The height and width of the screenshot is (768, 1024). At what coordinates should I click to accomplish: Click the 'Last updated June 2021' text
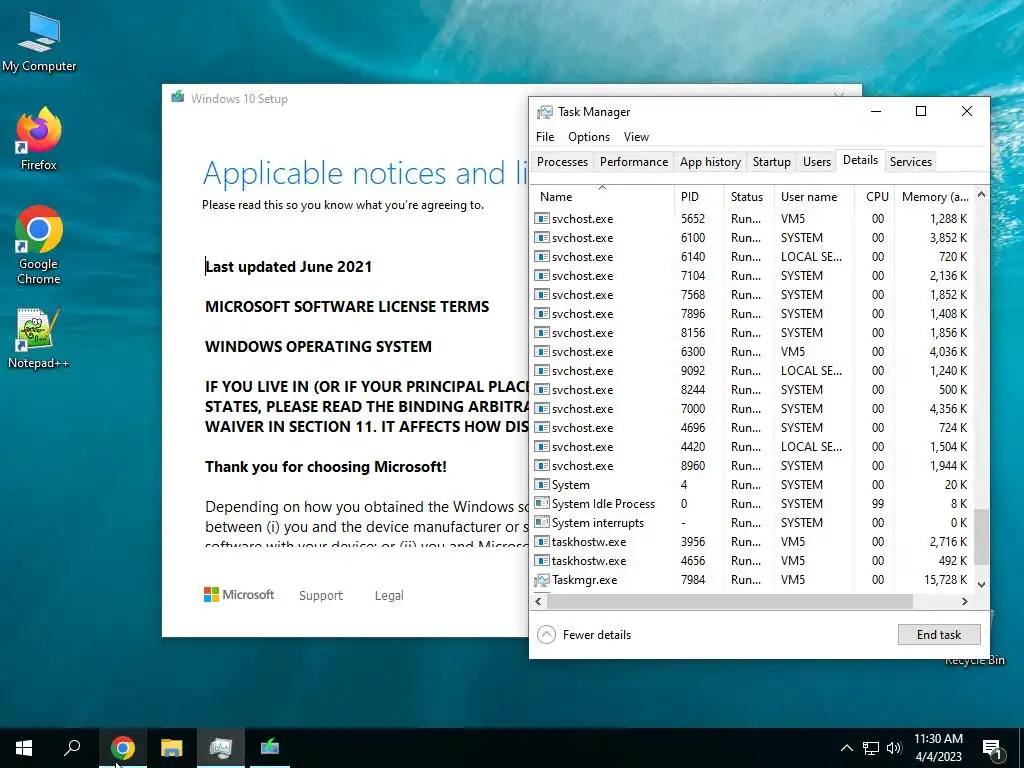coord(289,267)
